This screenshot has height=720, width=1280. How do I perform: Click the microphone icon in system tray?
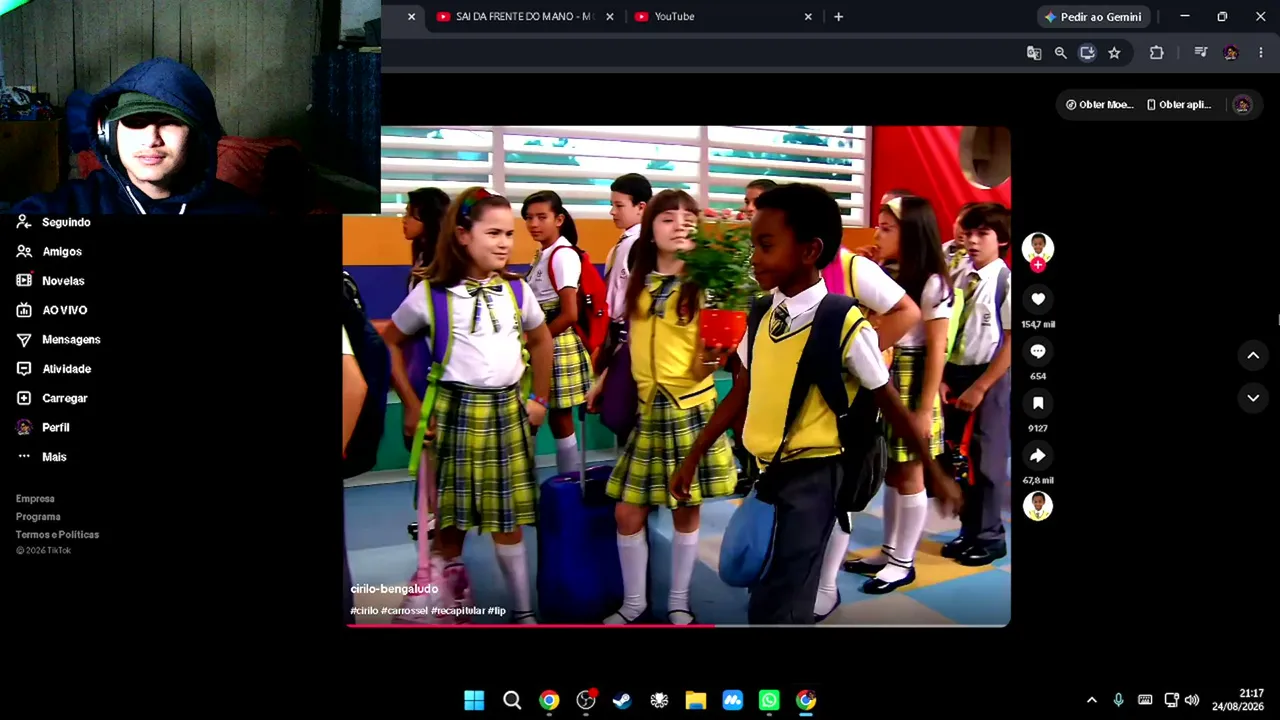(1118, 700)
